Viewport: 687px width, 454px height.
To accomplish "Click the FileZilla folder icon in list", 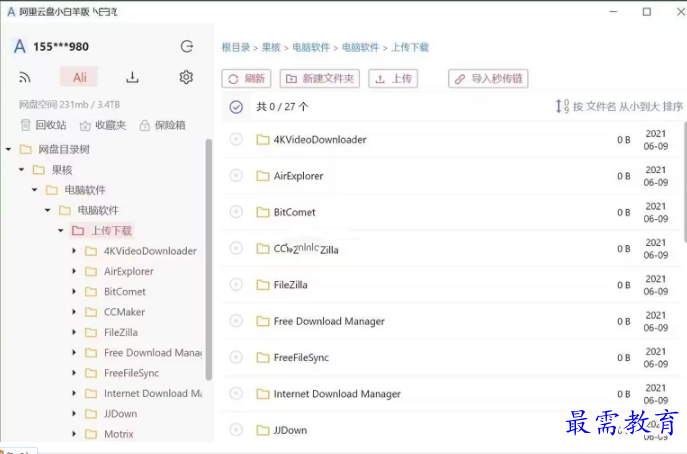I will click(263, 285).
